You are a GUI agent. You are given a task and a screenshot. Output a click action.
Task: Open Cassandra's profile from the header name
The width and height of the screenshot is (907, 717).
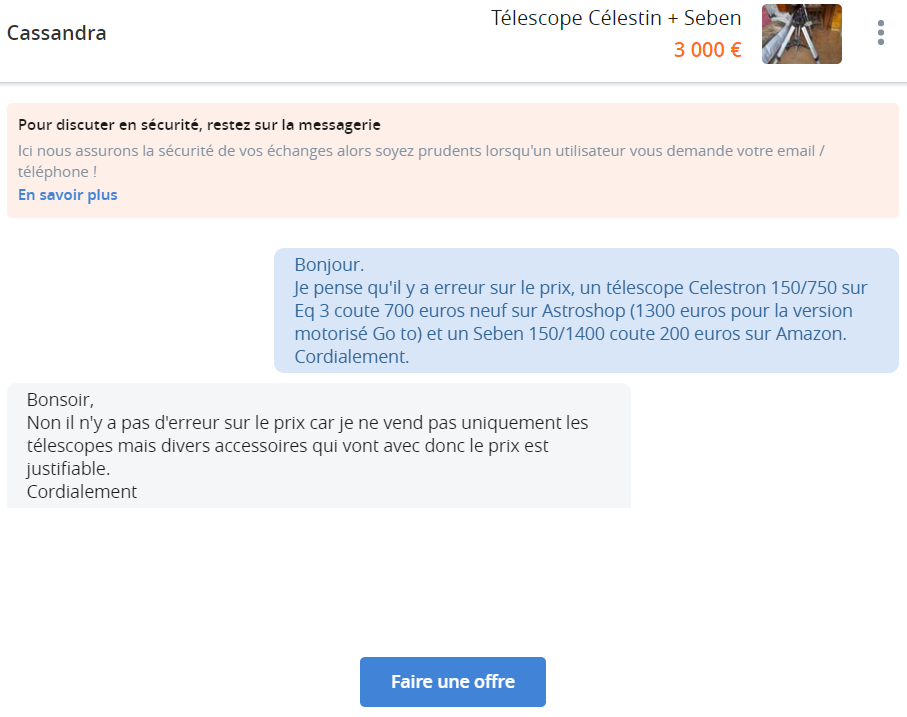pos(57,33)
